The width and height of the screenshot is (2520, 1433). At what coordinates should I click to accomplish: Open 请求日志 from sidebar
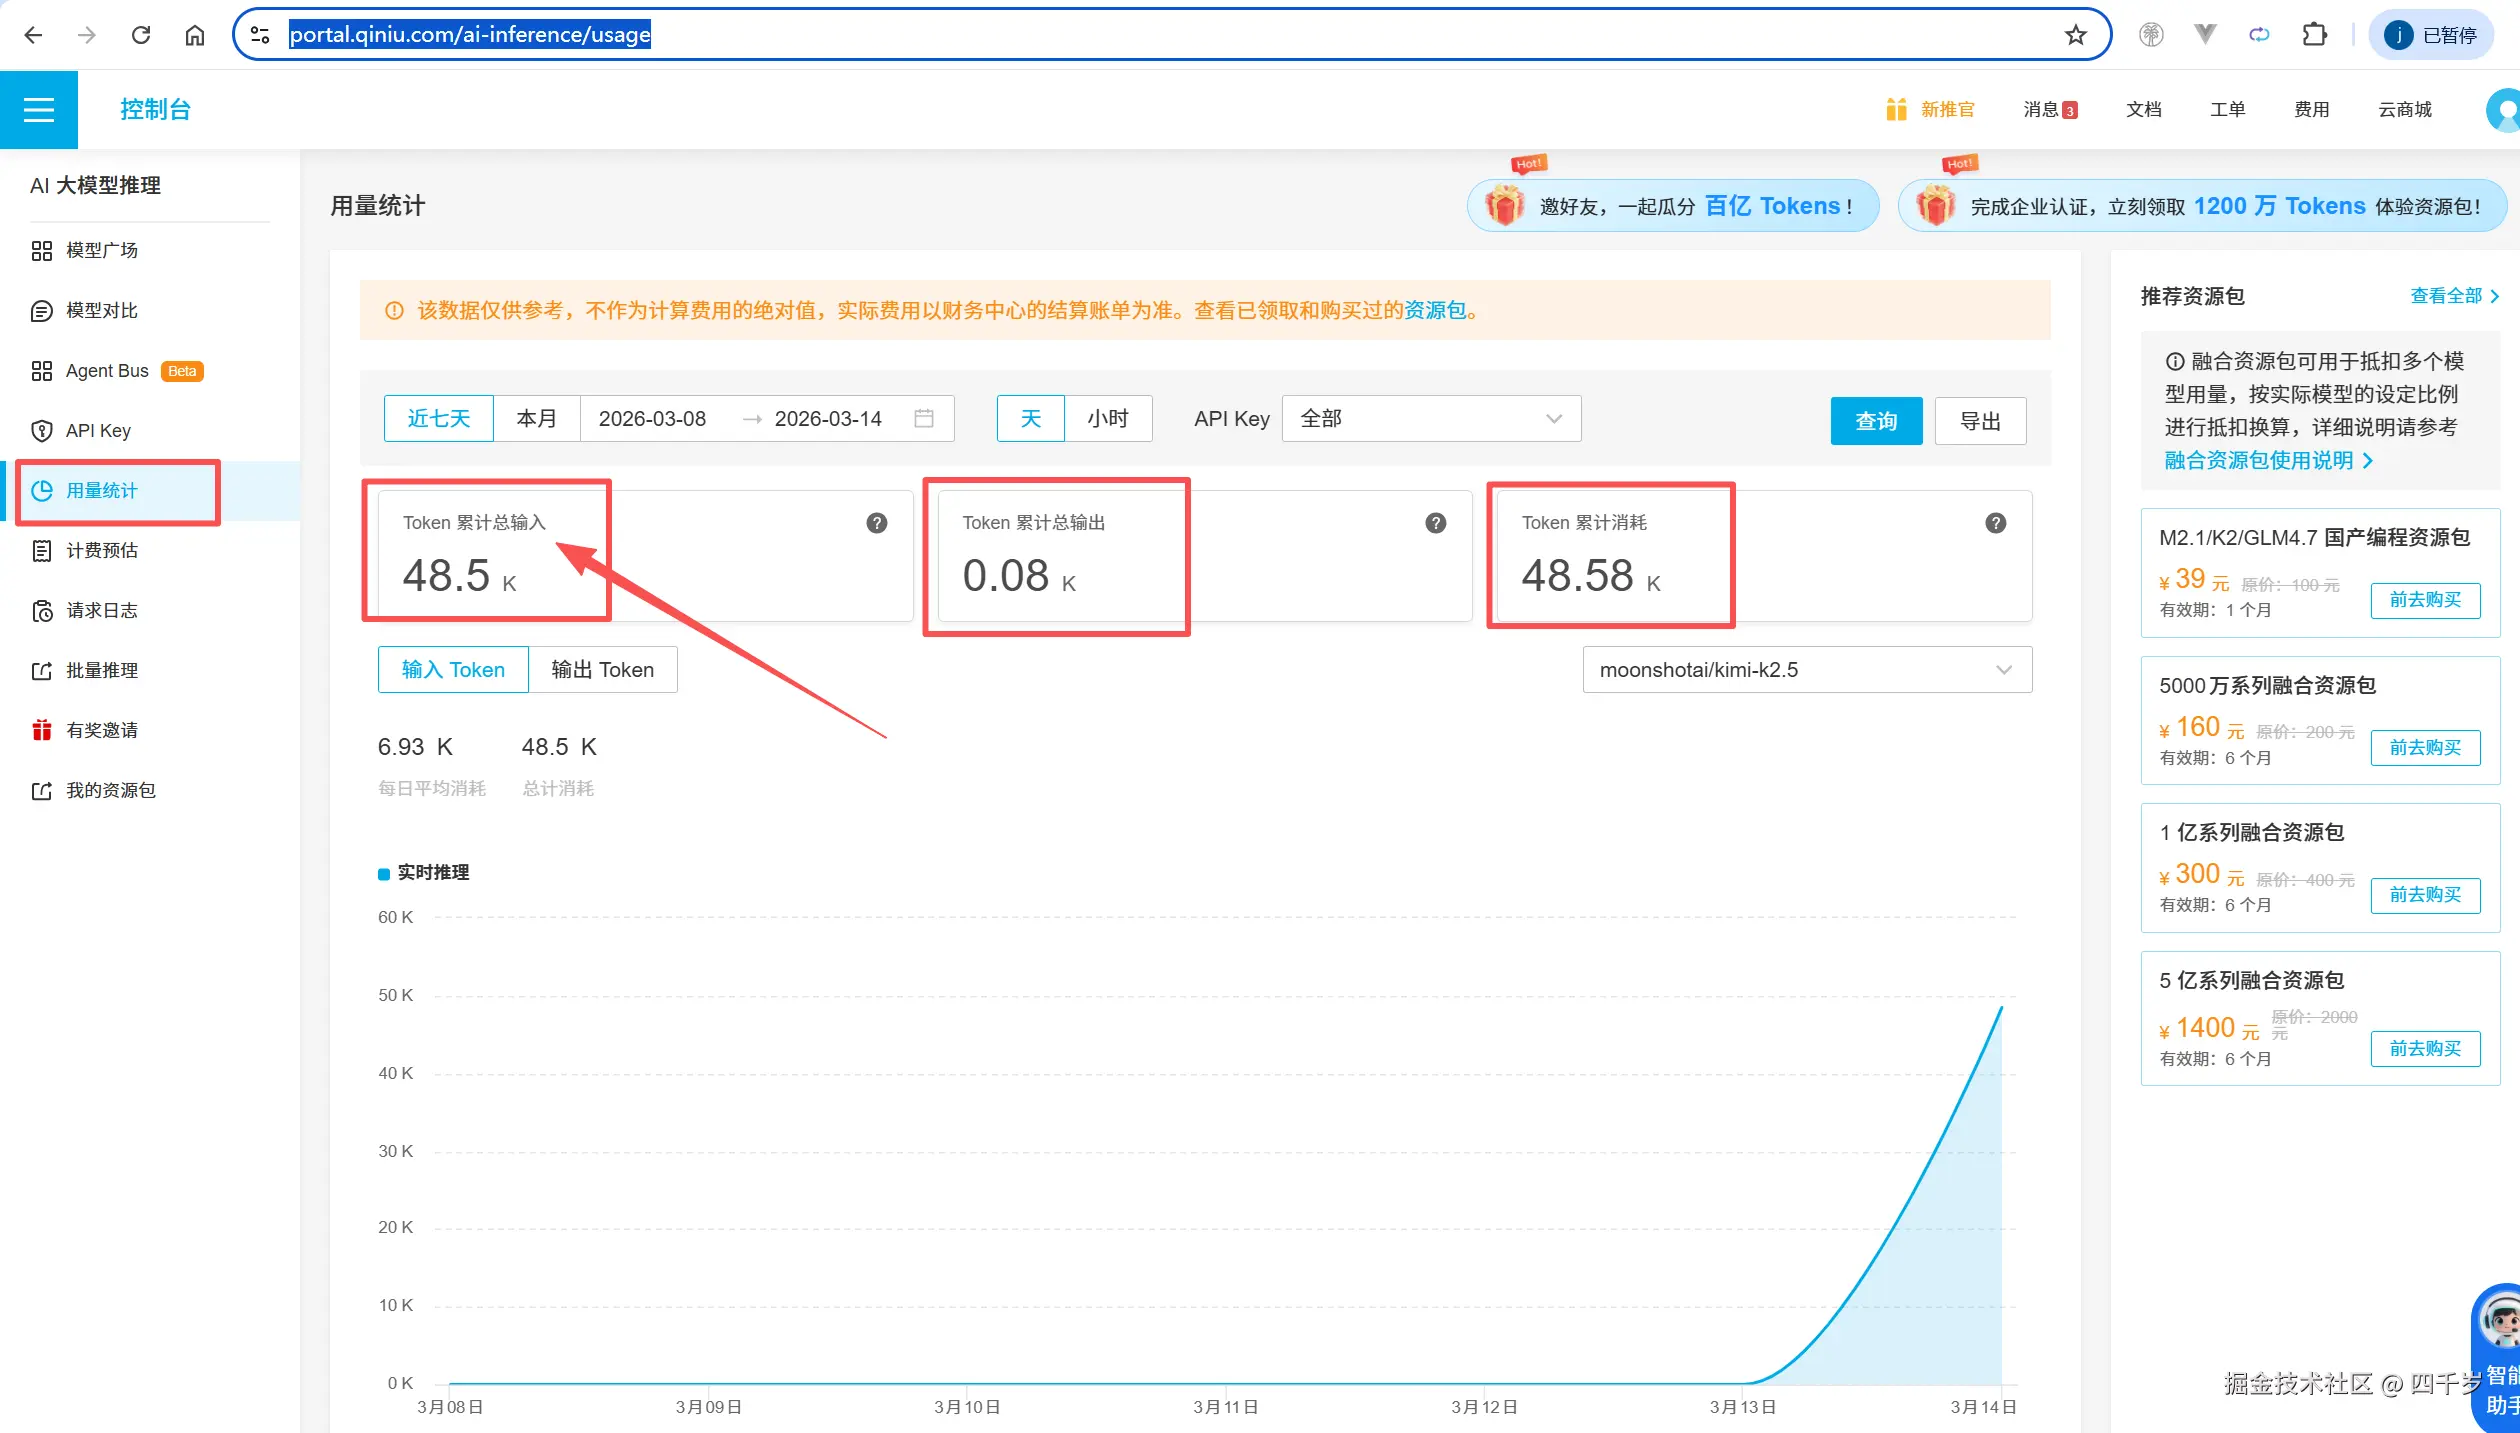101,610
